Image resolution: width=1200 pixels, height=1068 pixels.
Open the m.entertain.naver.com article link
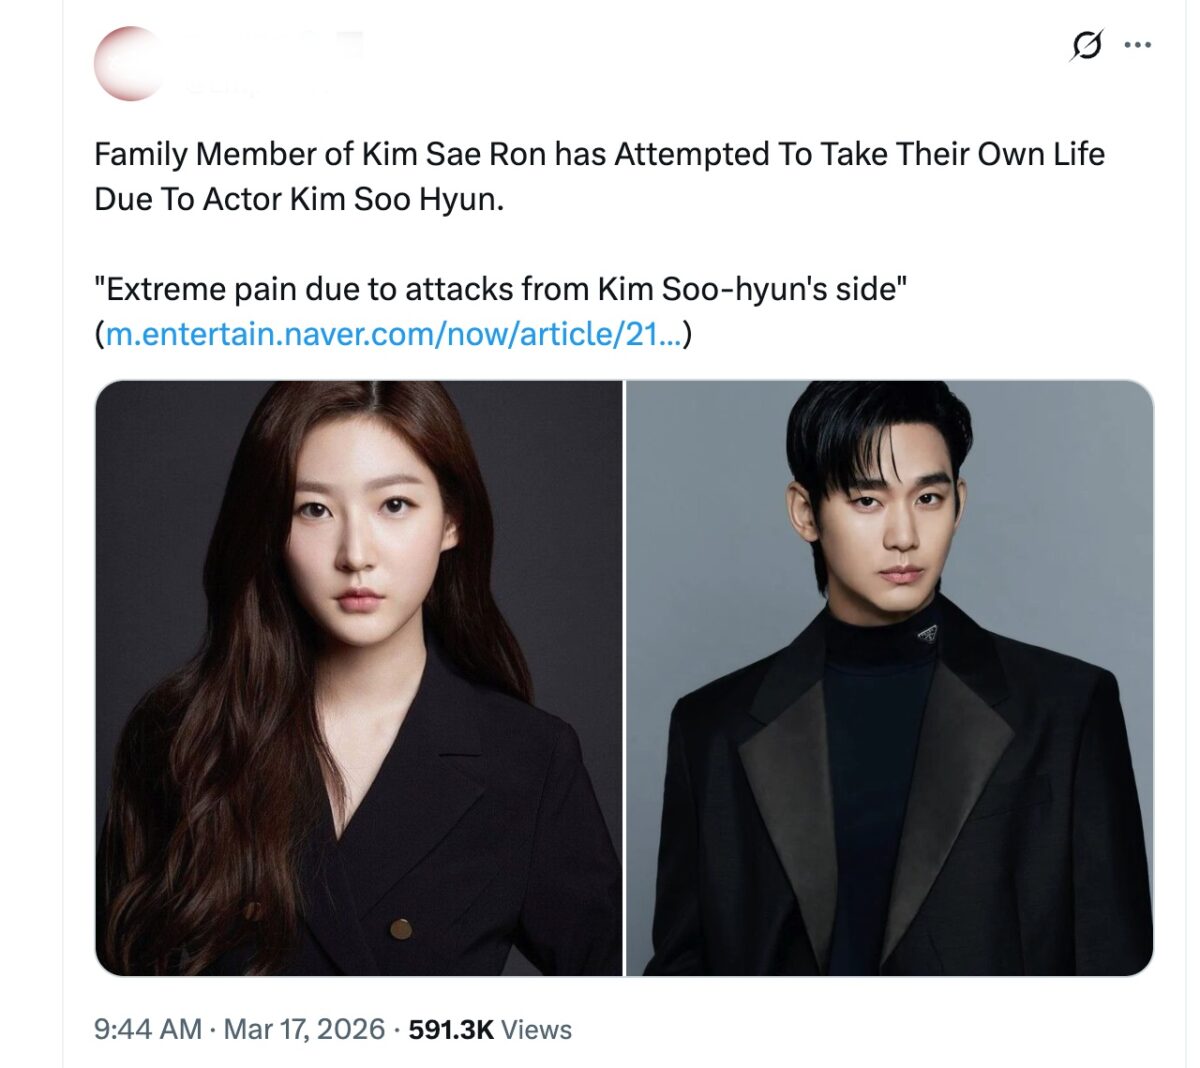tap(393, 333)
